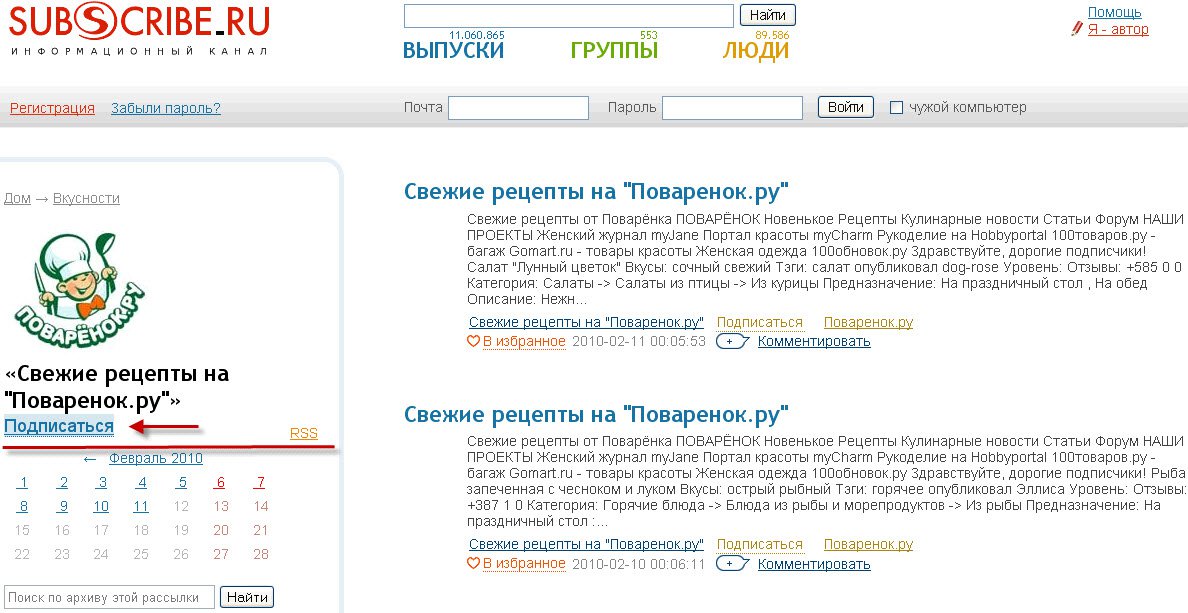
Task: Switch to the Группы section
Action: point(614,50)
